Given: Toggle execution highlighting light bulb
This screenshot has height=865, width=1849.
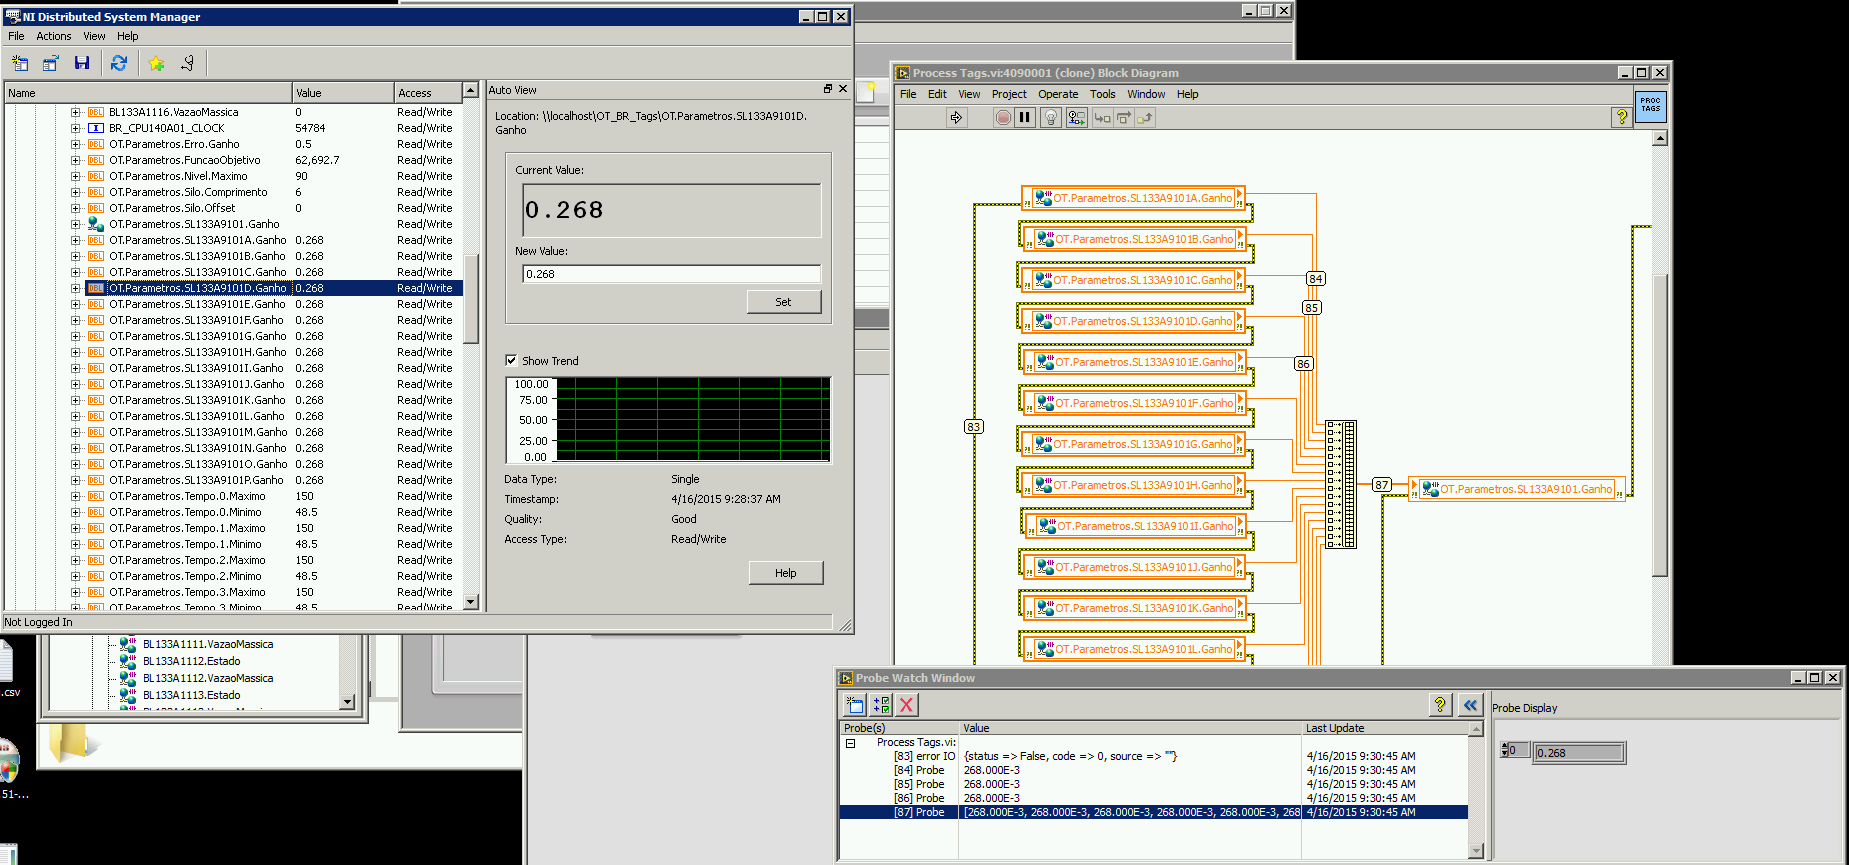Looking at the screenshot, I should point(1050,117).
